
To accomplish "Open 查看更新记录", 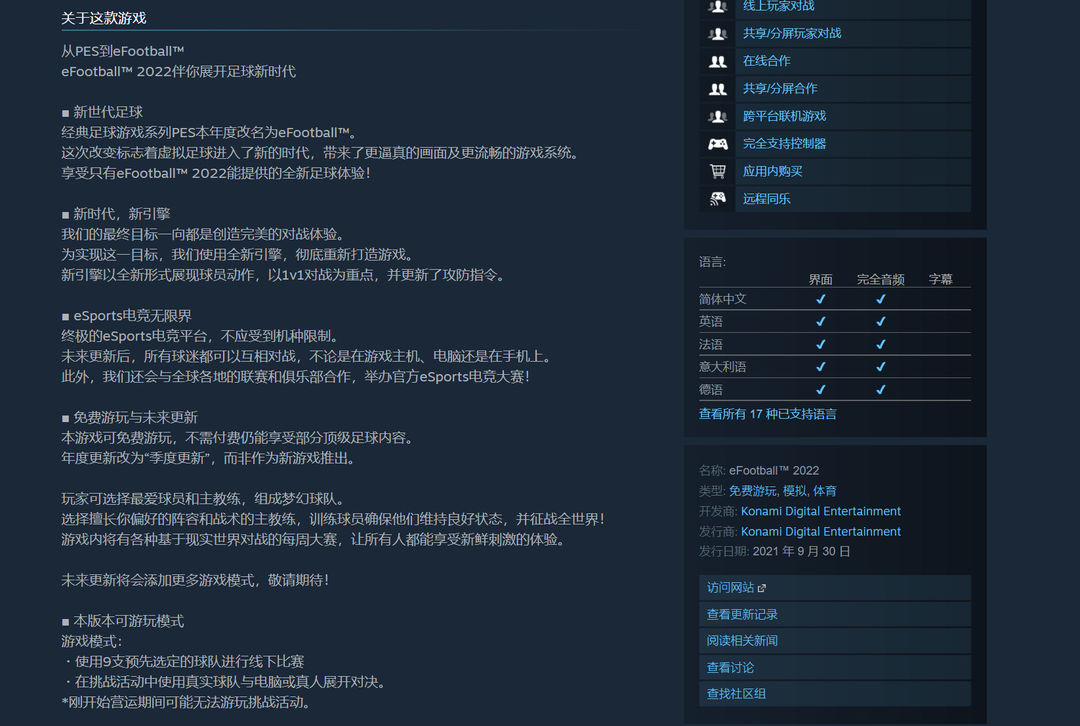I will click(835, 614).
